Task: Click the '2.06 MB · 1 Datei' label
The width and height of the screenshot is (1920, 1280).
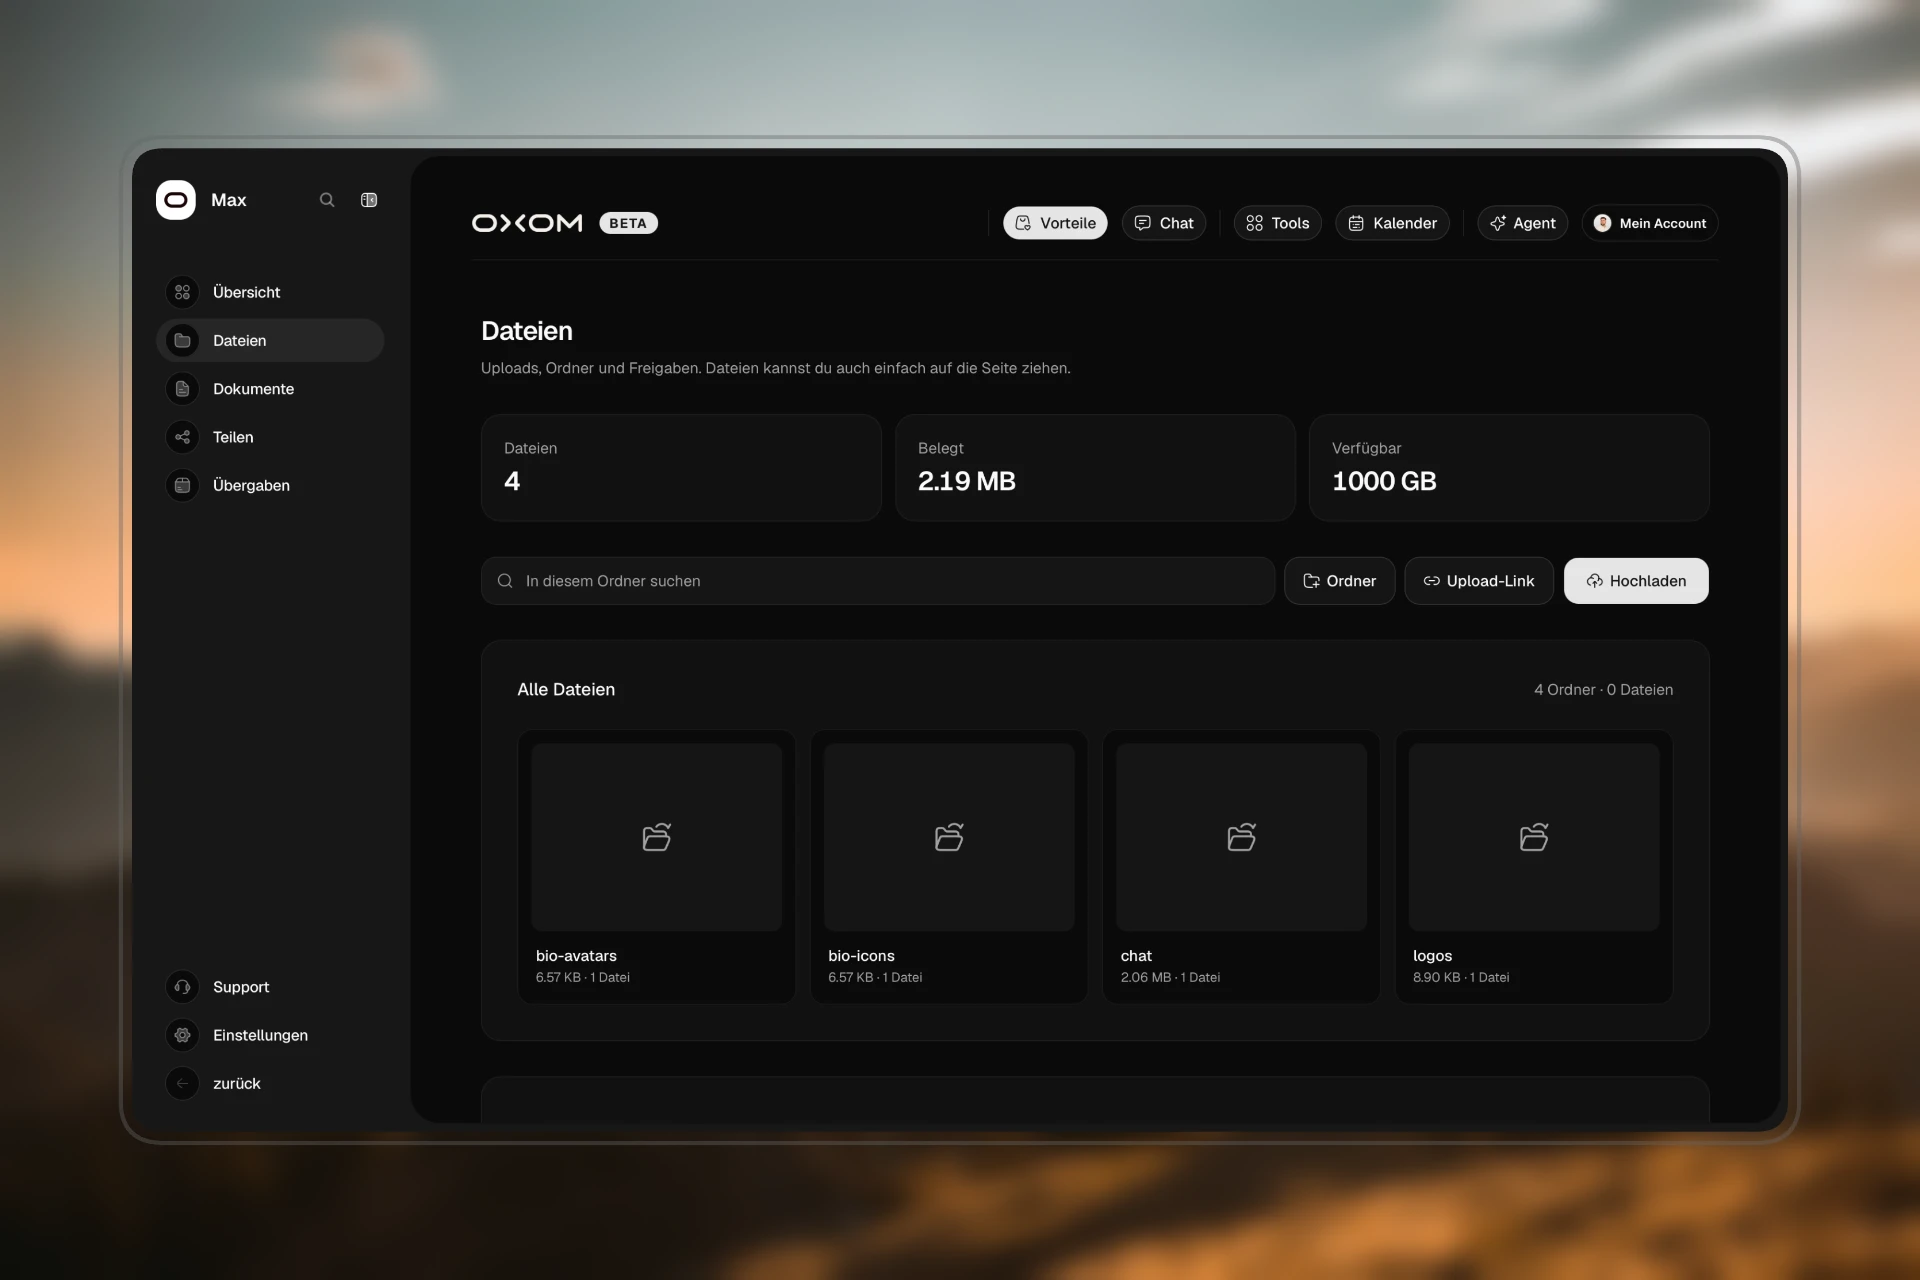Action: (1170, 978)
